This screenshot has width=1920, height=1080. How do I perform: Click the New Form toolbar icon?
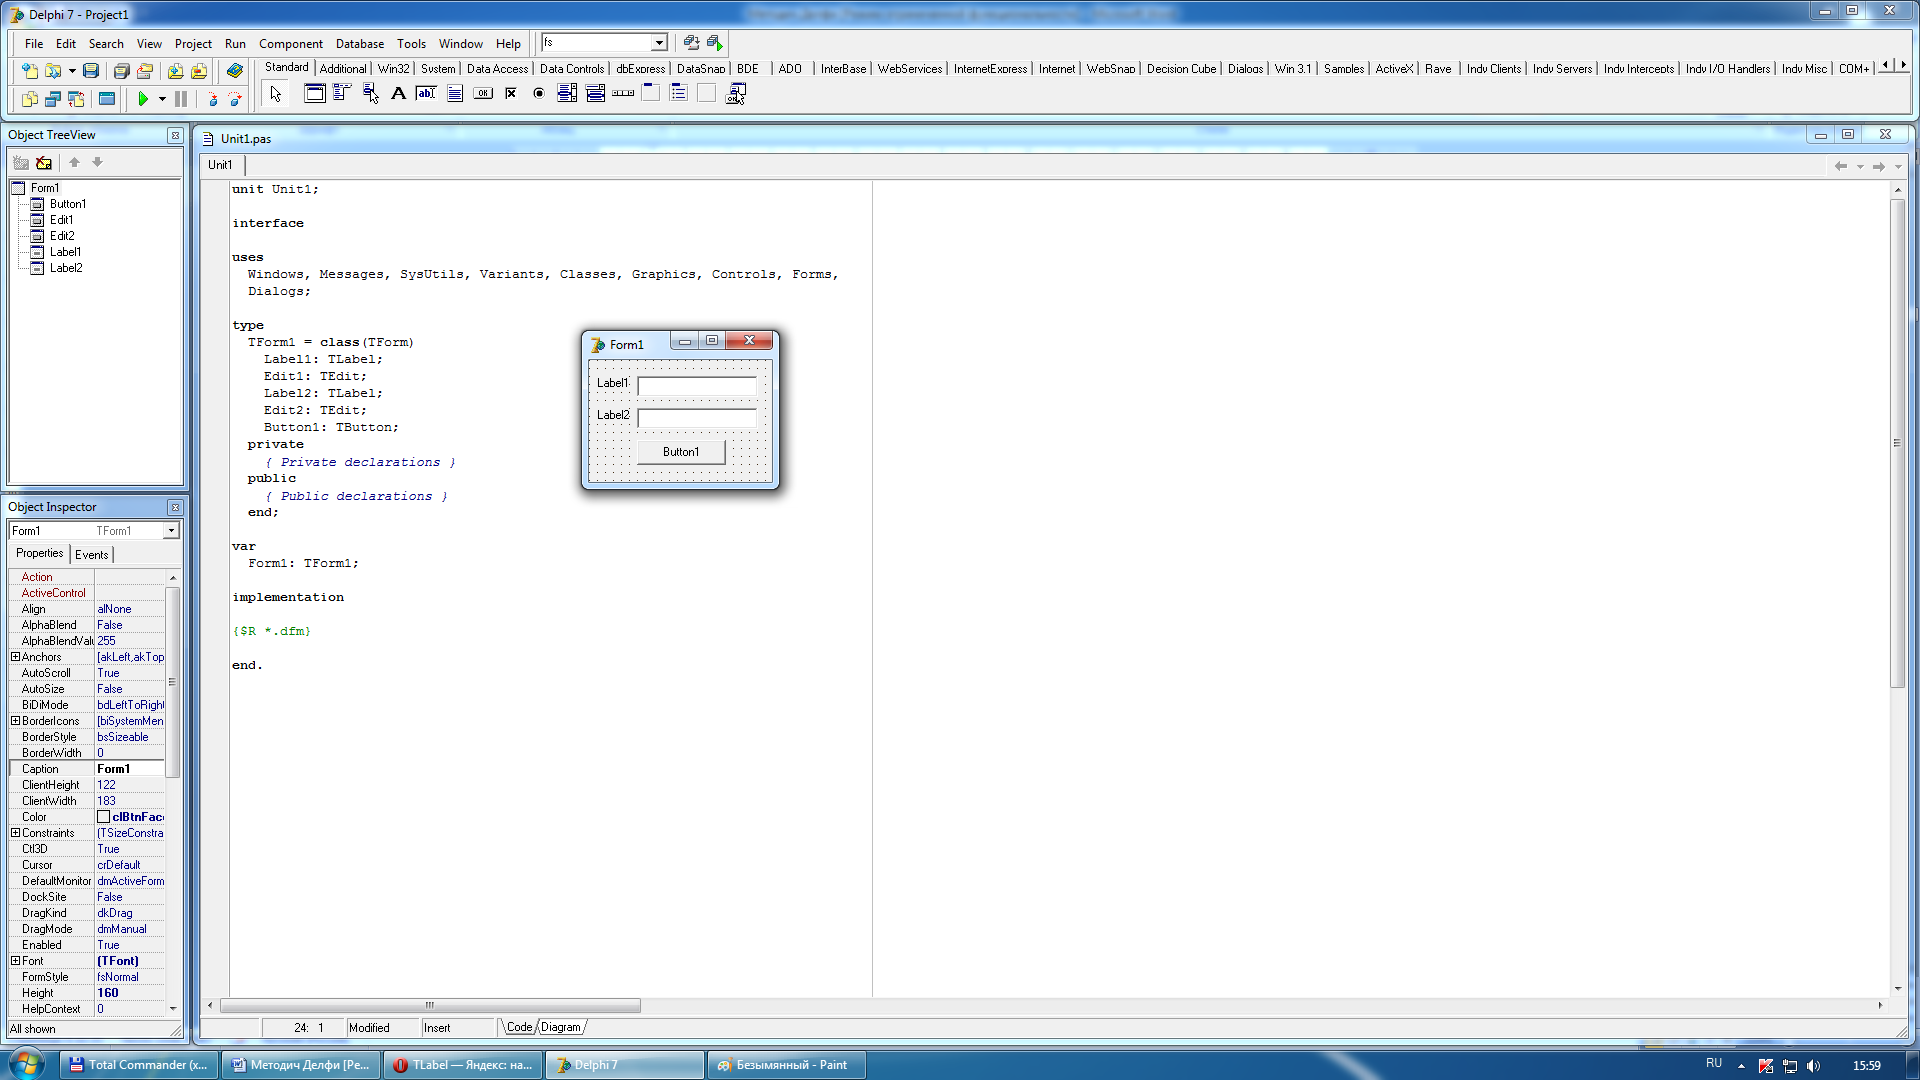coord(107,99)
